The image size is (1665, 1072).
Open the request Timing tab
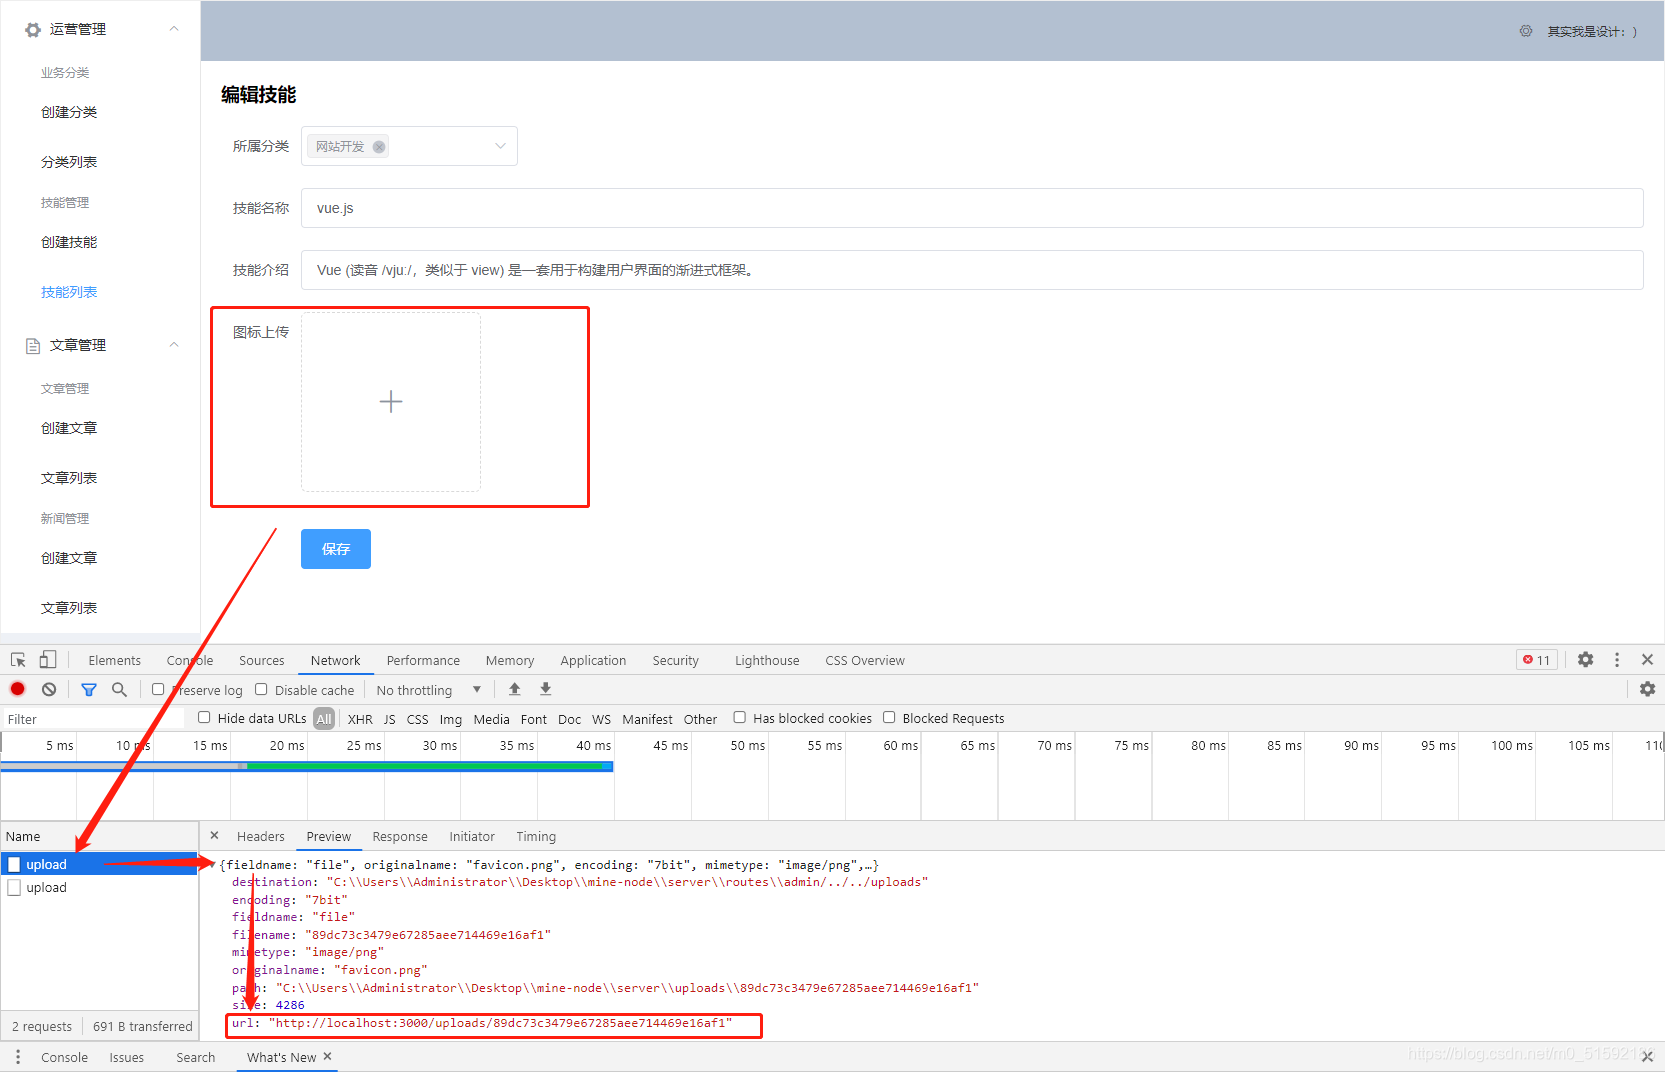[x=536, y=836]
